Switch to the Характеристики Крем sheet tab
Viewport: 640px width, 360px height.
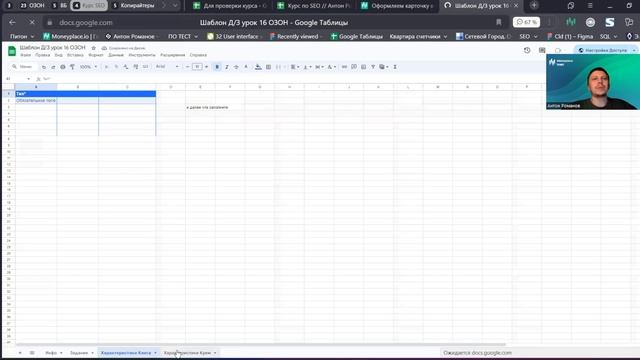pyautogui.click(x=190, y=353)
